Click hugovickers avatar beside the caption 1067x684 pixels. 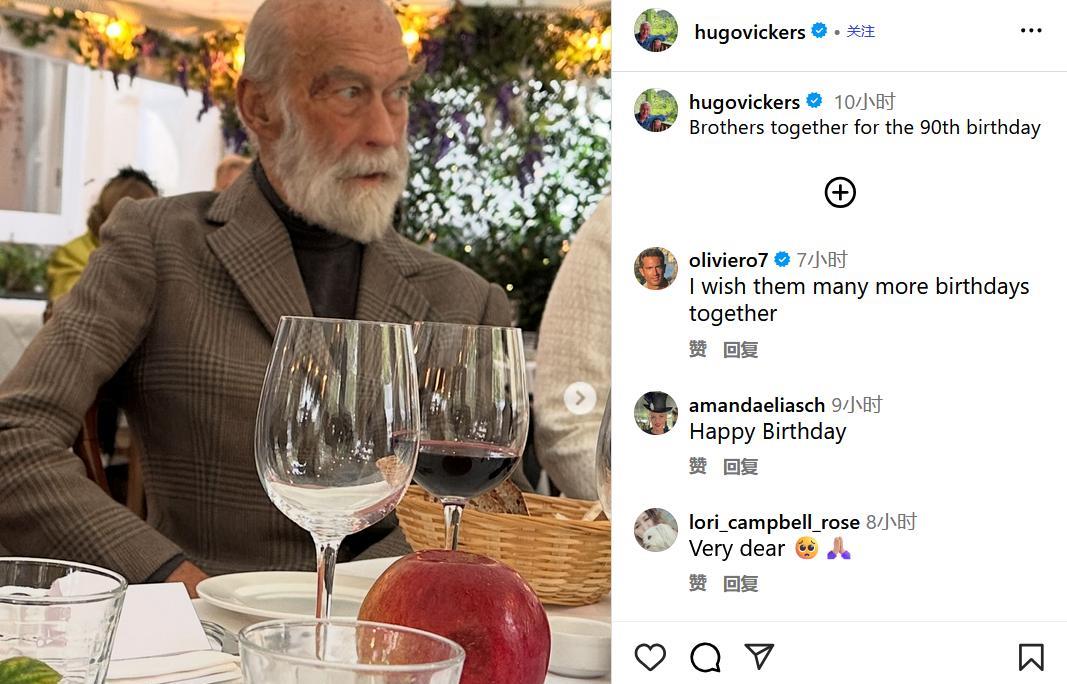[x=656, y=110]
